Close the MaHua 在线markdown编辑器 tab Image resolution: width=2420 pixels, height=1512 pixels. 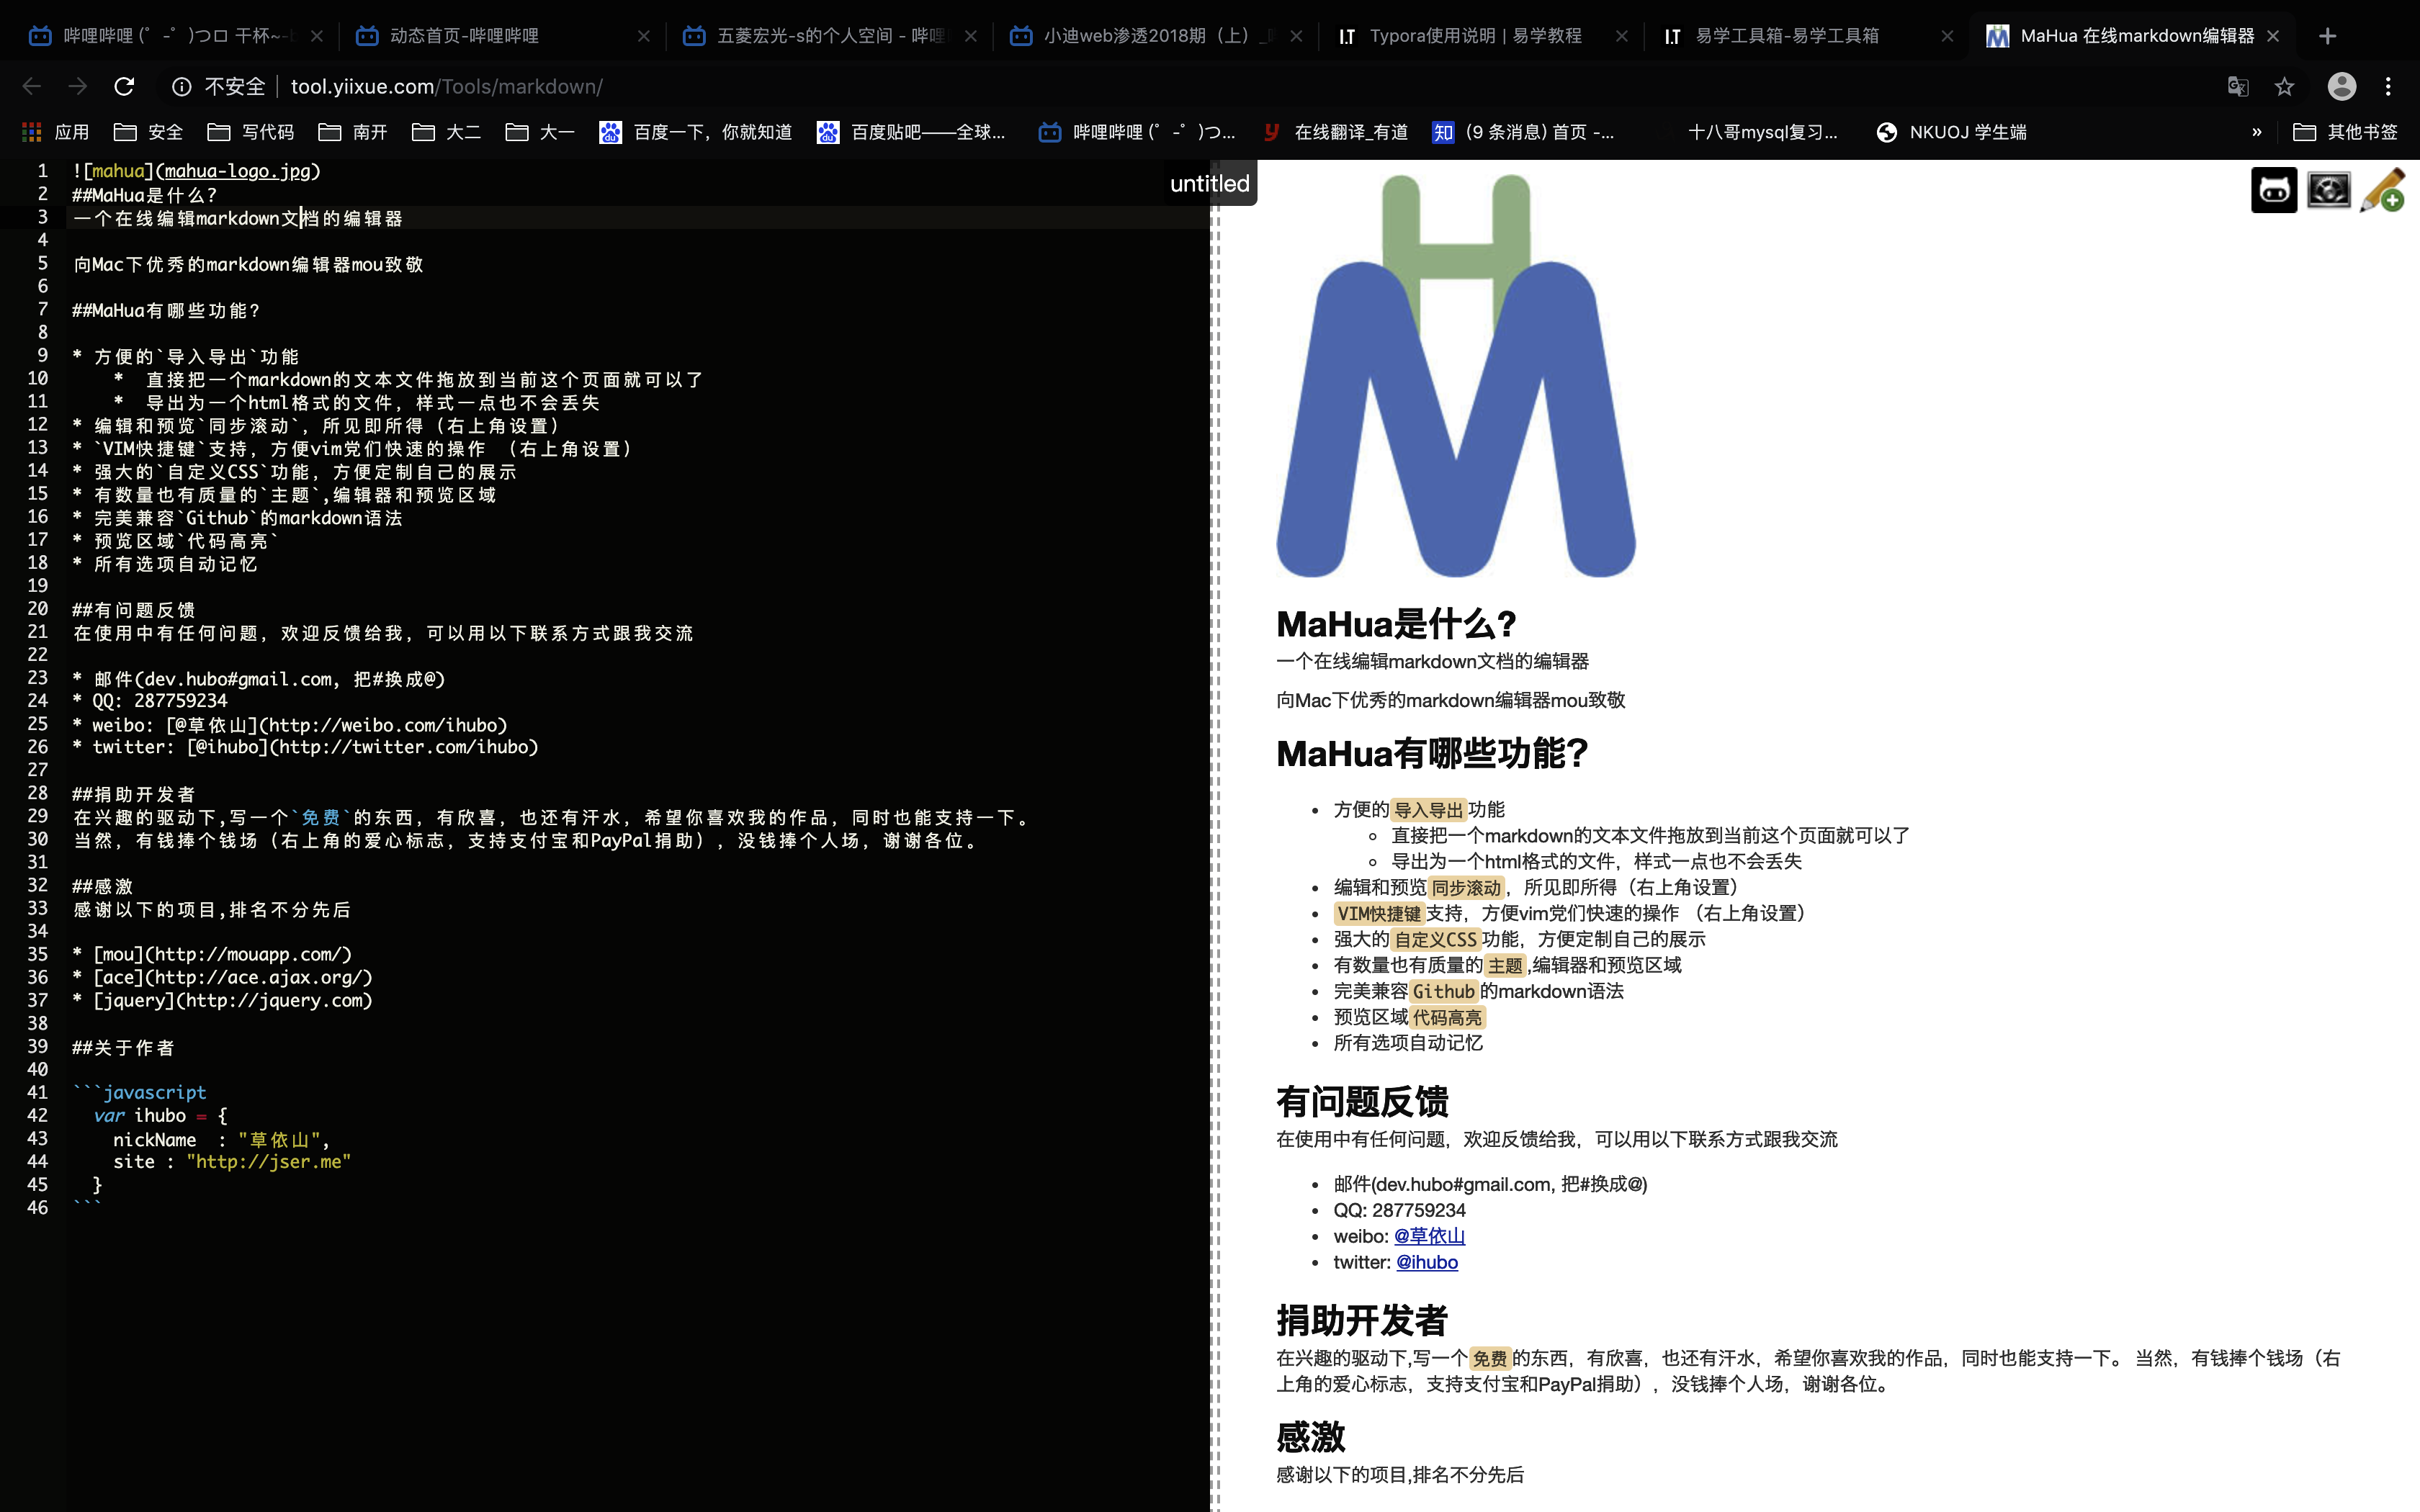click(x=2273, y=36)
